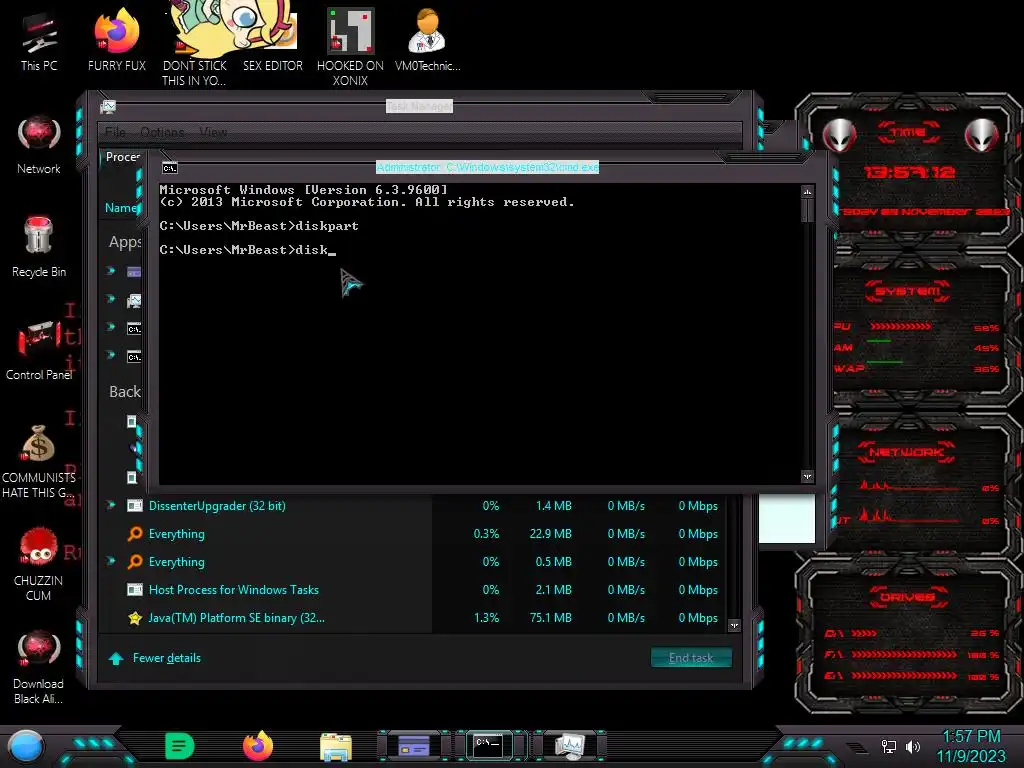Screen dimensions: 1024x768
Task: Open HOOKED ON XONIX desktop icon
Action: pyautogui.click(x=350, y=46)
